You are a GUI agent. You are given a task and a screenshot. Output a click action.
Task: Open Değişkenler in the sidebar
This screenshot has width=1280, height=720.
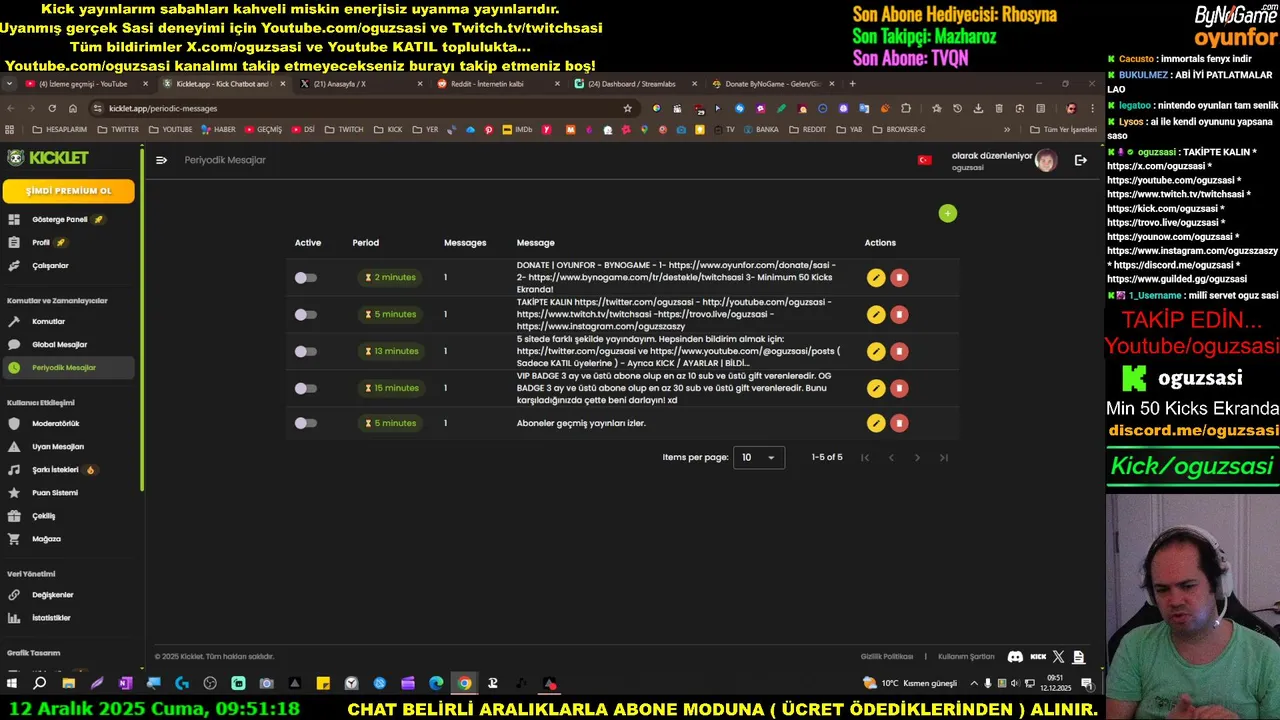click(68, 594)
